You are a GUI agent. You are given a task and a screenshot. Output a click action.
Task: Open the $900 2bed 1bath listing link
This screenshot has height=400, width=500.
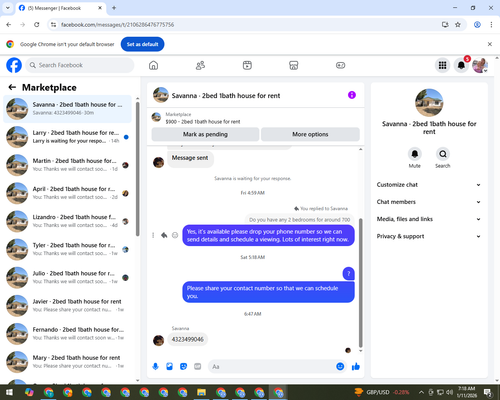(x=203, y=122)
